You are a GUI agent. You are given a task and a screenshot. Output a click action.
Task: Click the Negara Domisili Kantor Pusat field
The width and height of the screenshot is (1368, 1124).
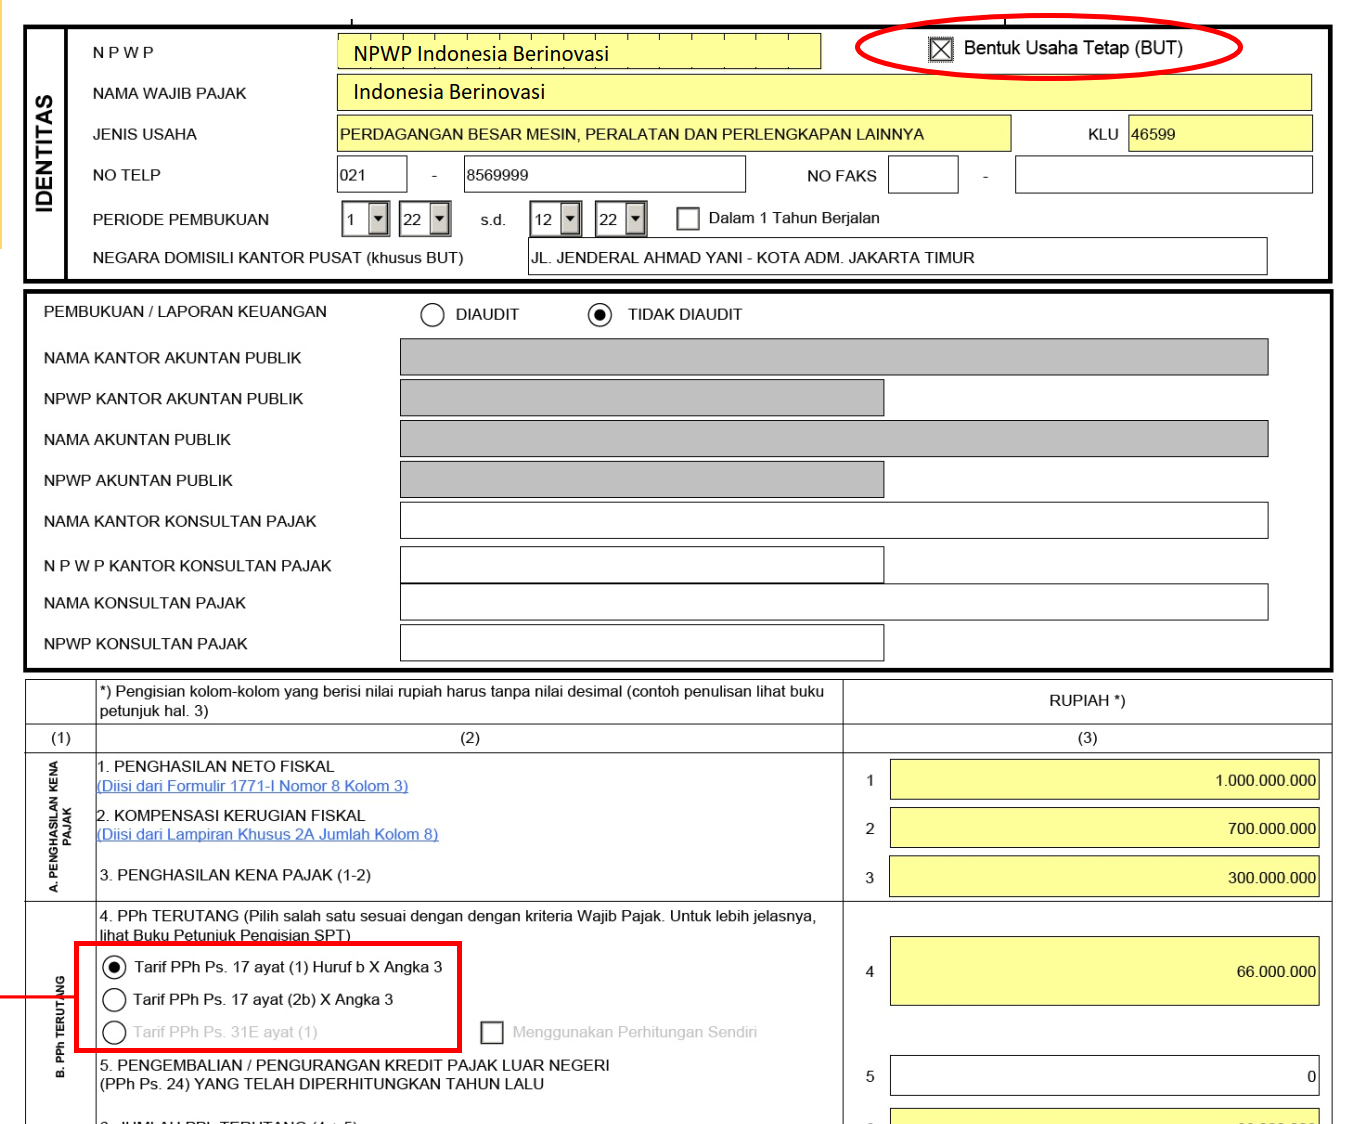click(897, 256)
